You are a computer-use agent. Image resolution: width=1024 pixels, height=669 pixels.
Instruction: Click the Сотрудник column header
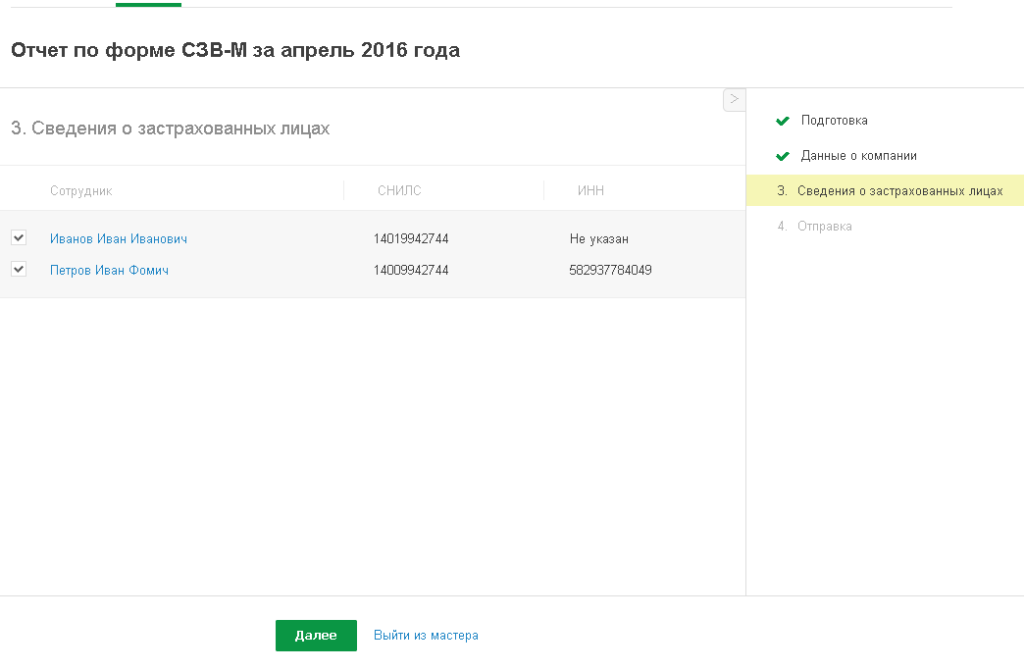click(81, 191)
